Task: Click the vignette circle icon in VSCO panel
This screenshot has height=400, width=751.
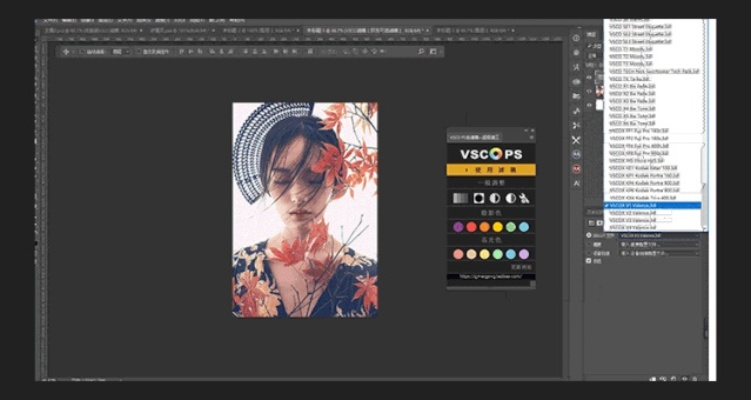Action: pos(478,198)
